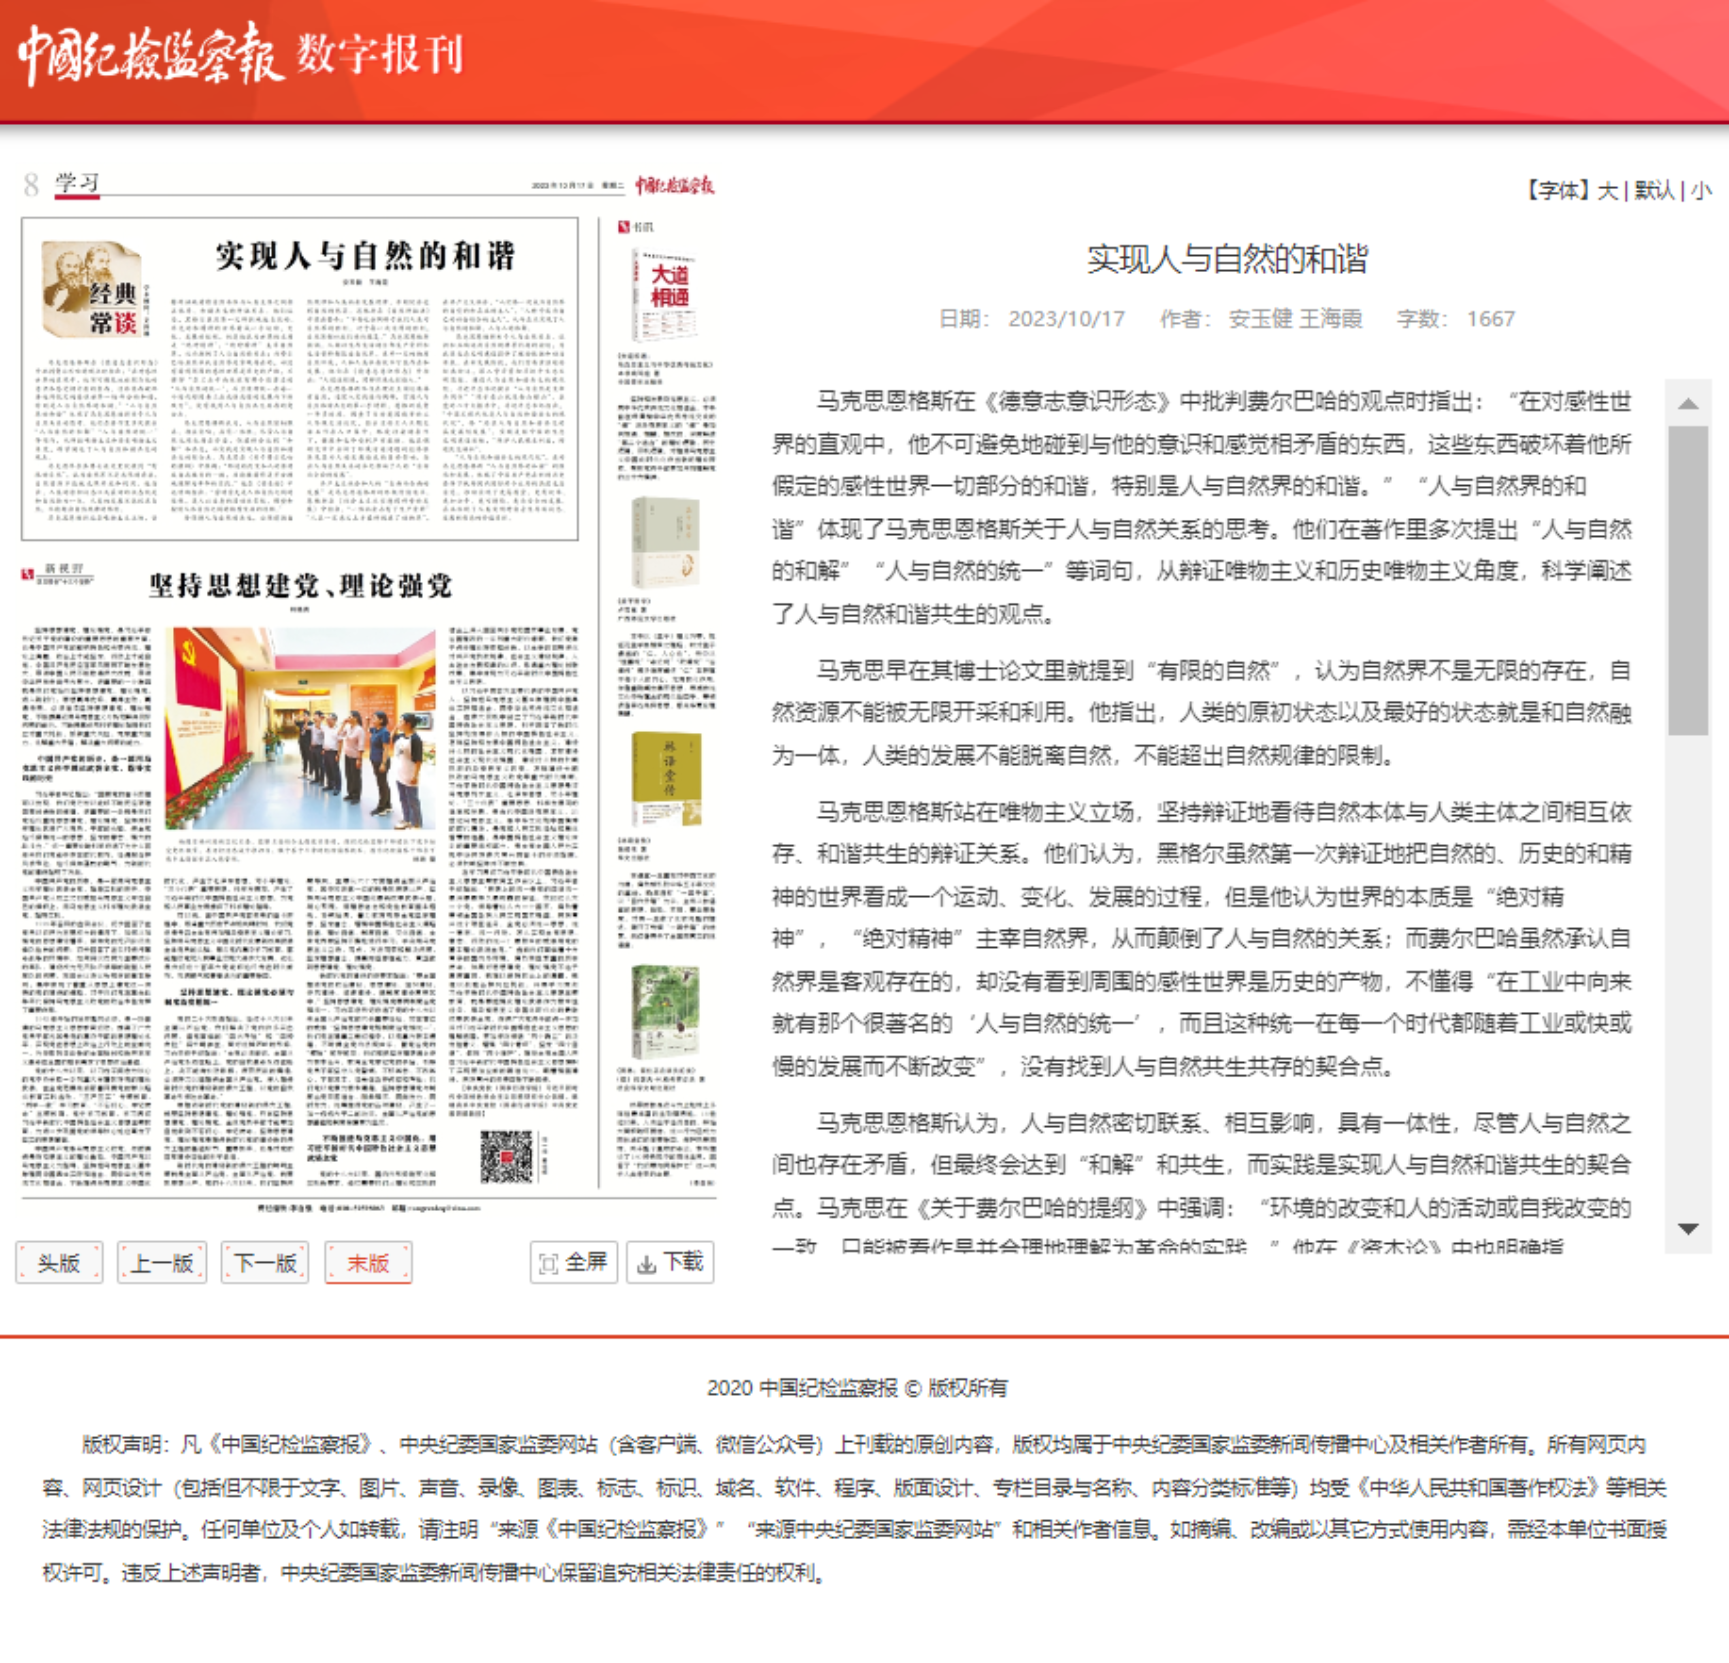This screenshot has width=1729, height=1663.
Task: Click 数字报刊 title text in header
Action: tap(381, 54)
